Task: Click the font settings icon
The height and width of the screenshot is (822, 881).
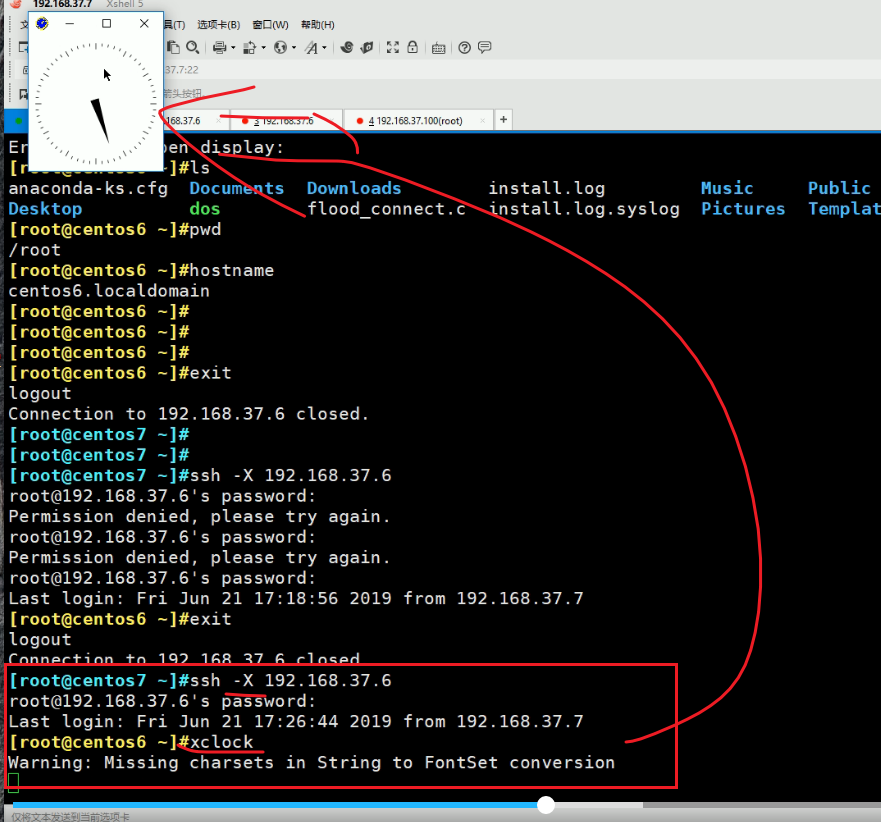Action: click(x=311, y=47)
